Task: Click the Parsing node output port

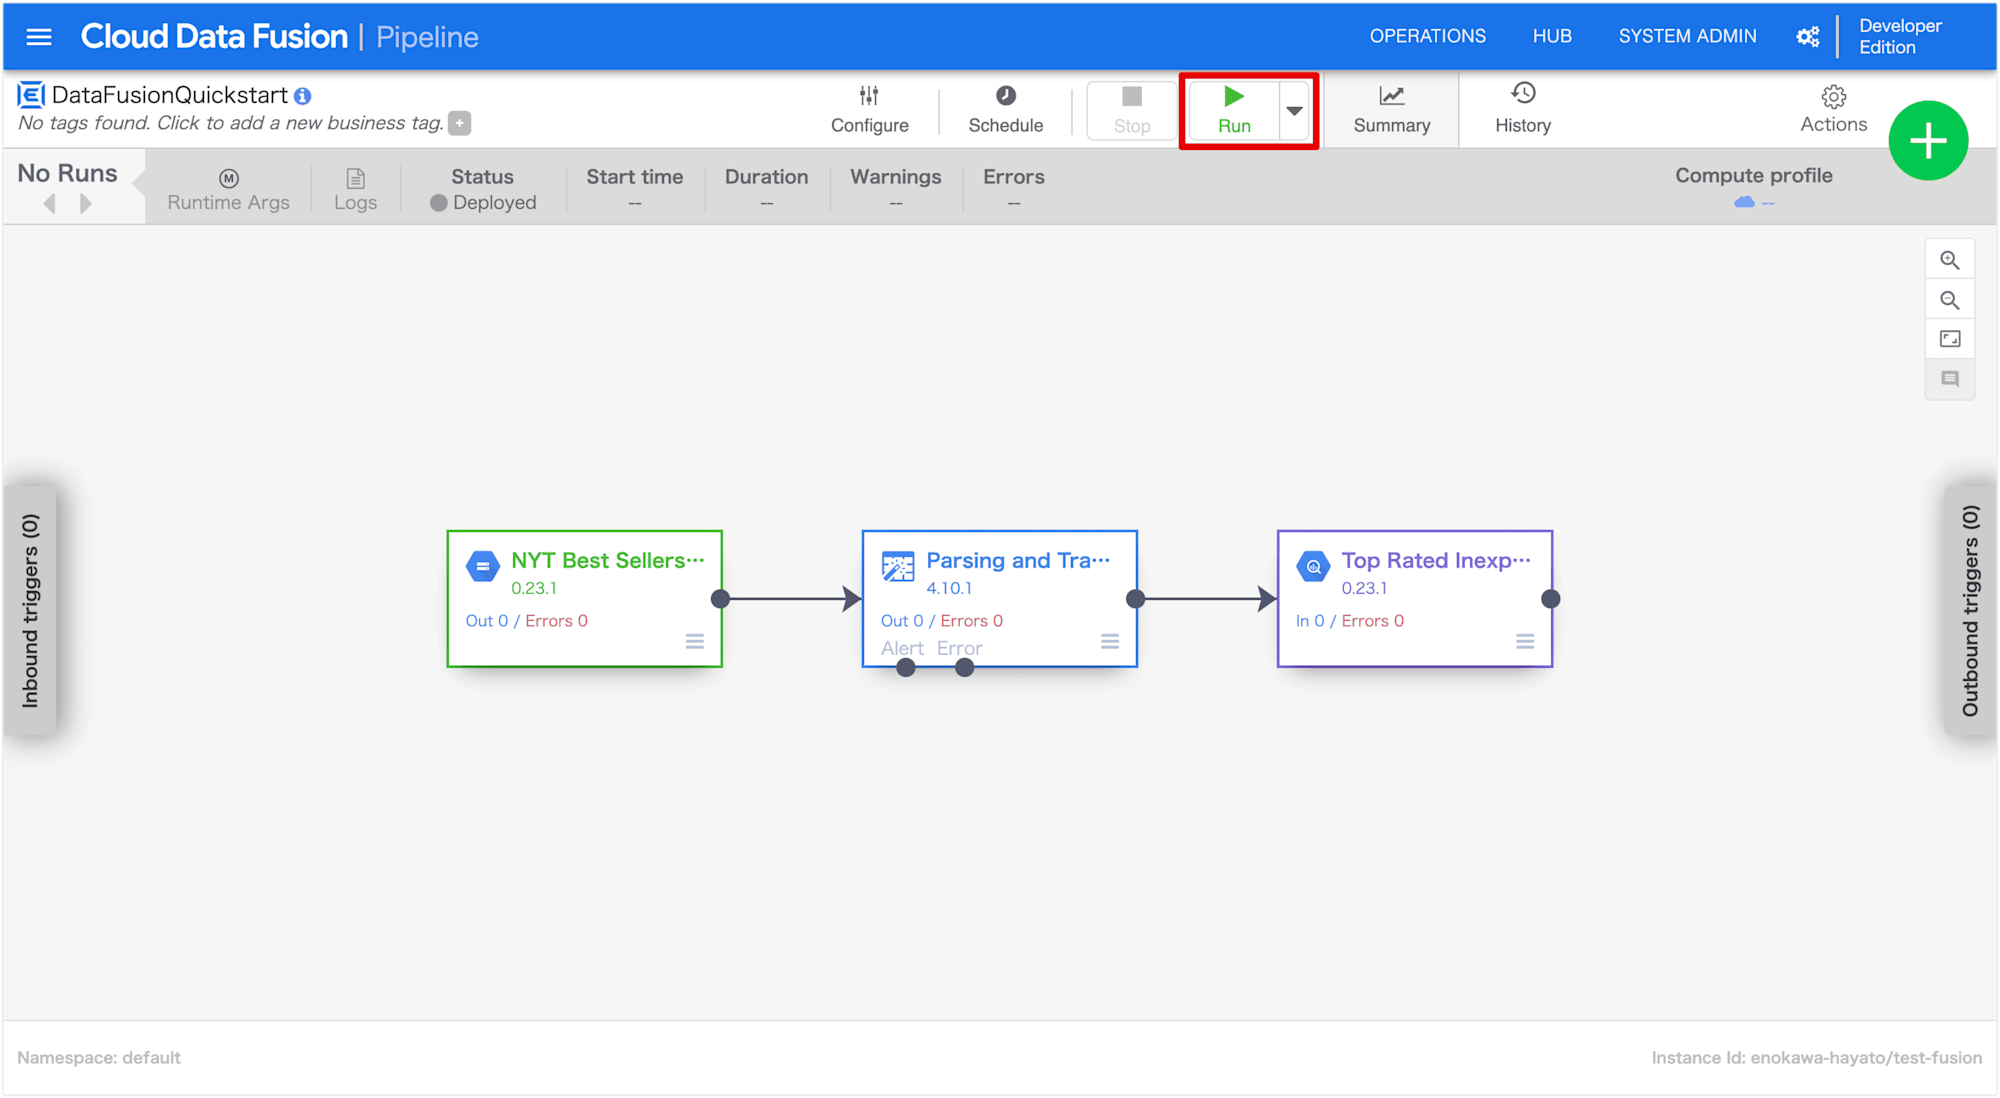Action: coord(1135,599)
